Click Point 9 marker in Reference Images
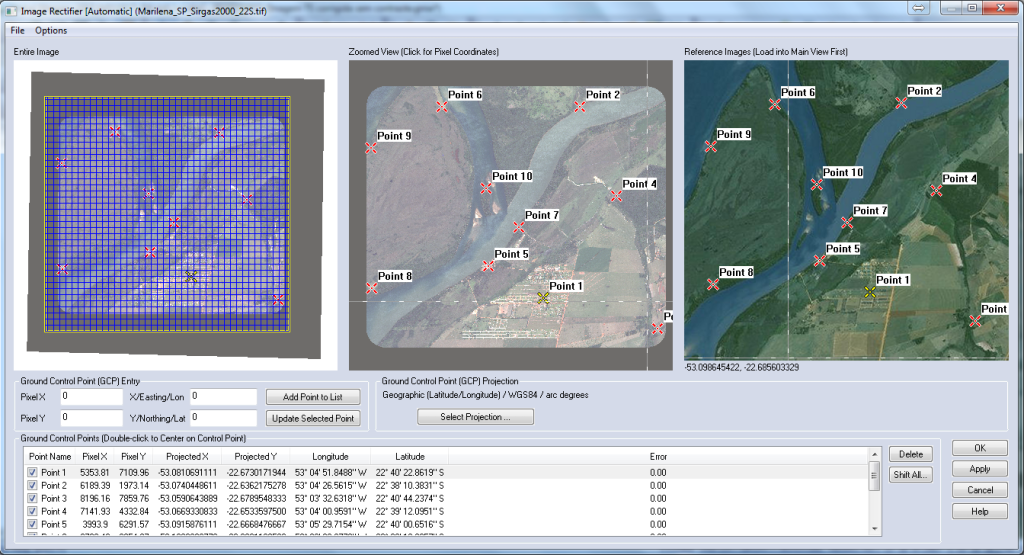The image size is (1024, 555). coord(711,146)
